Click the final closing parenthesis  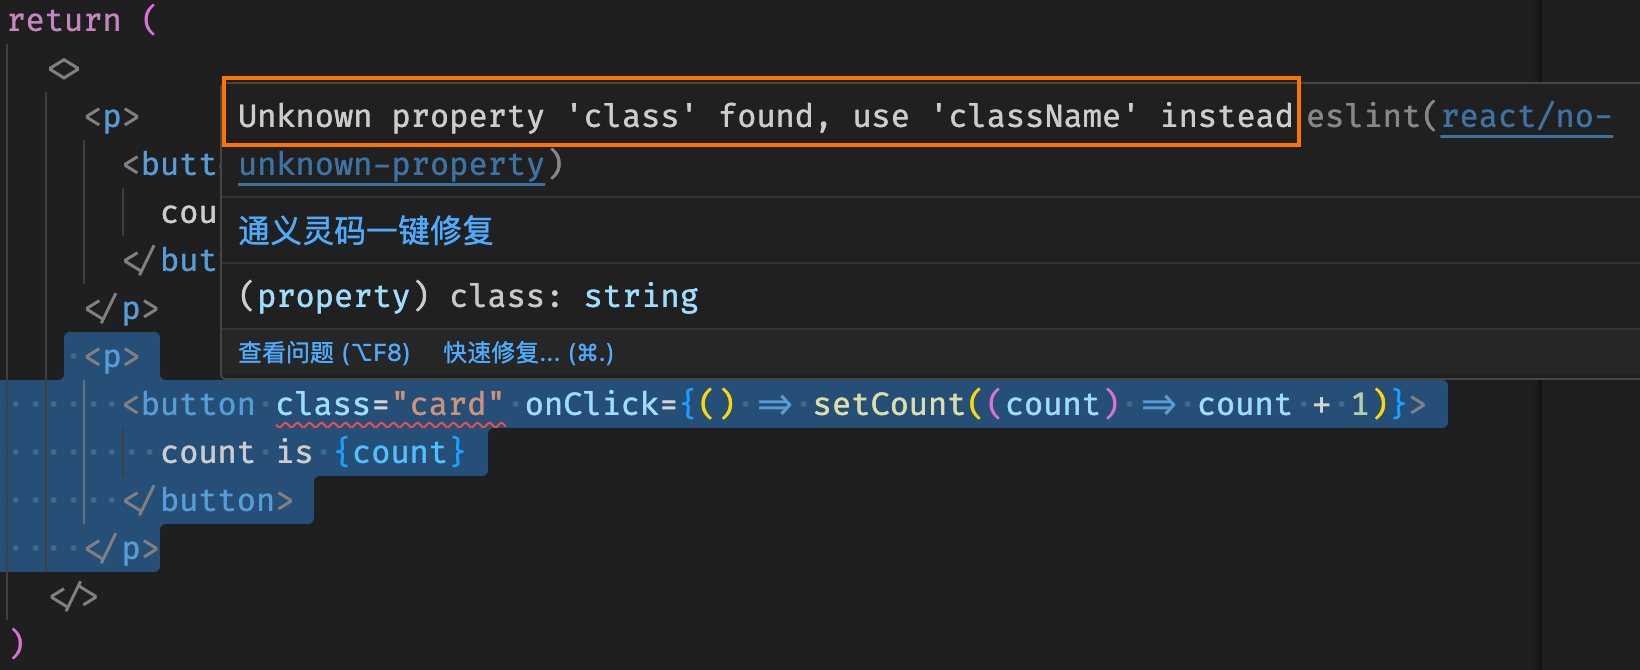15,643
